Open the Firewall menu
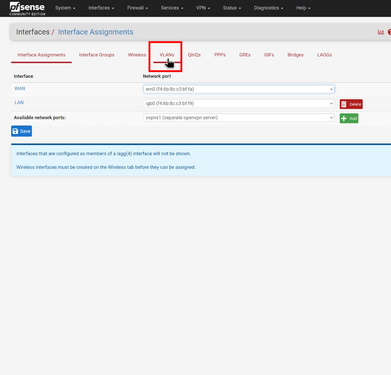The width and height of the screenshot is (391, 375). pyautogui.click(x=137, y=8)
